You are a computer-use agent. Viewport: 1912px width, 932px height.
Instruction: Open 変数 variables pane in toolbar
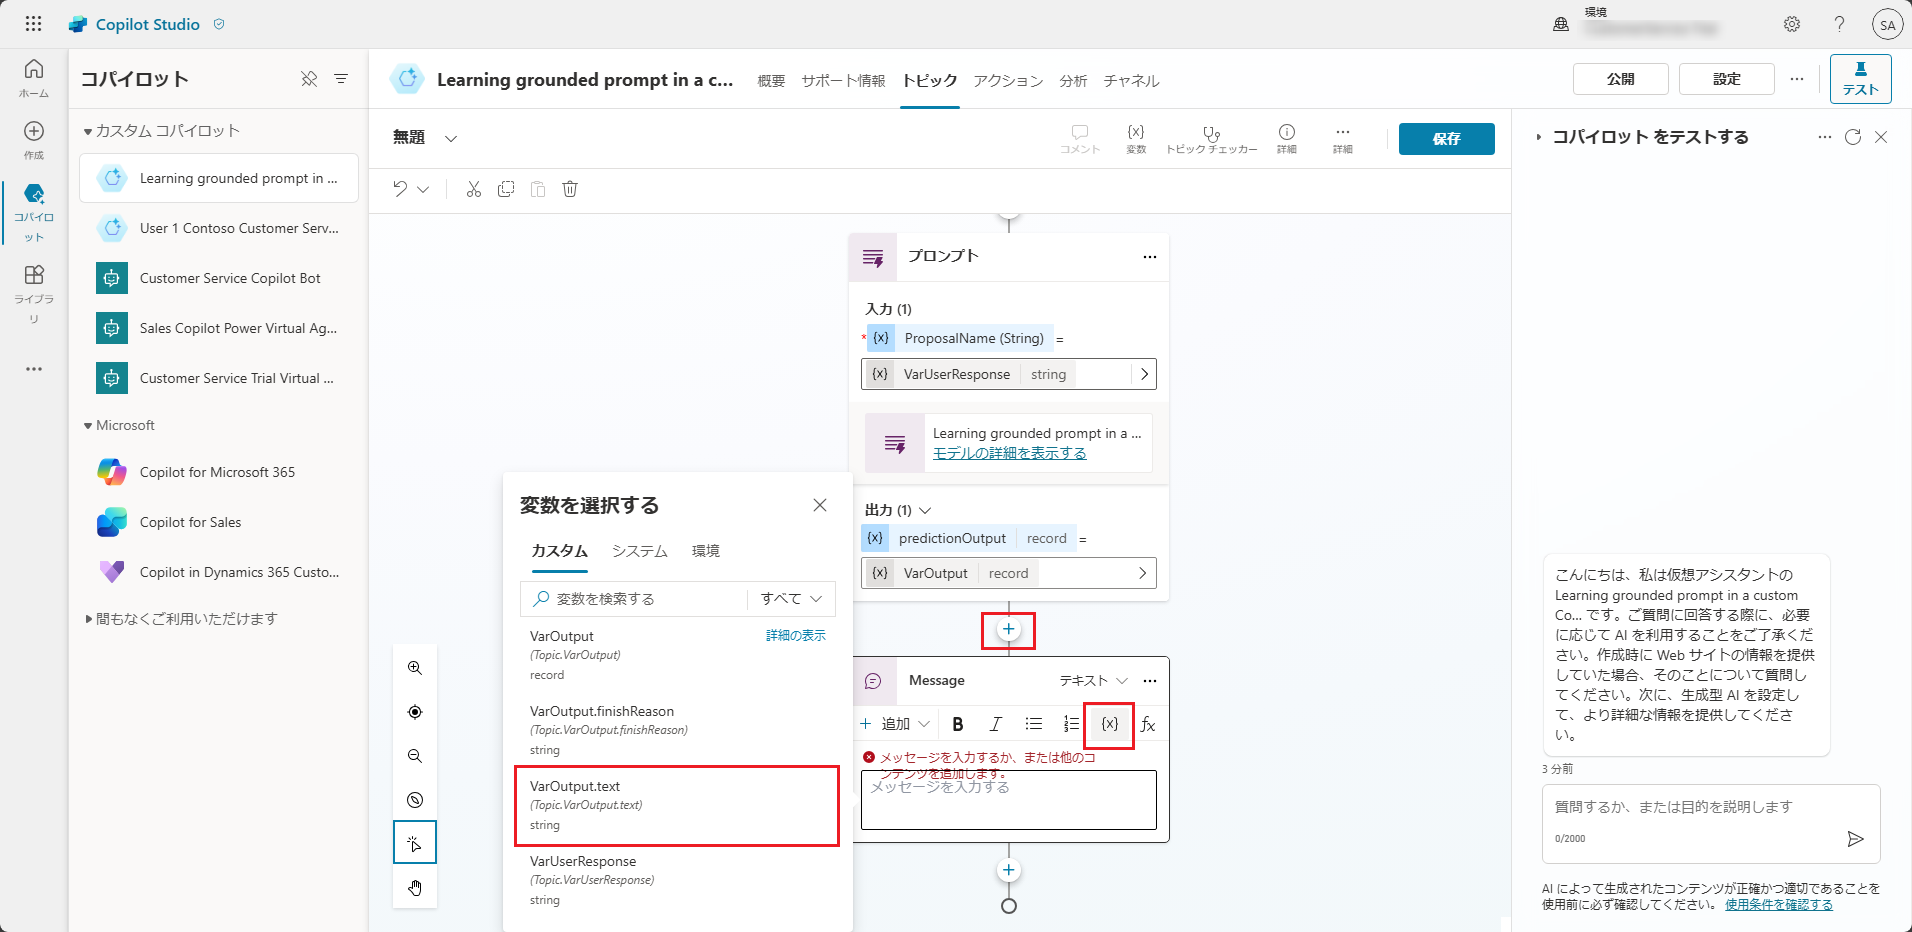tap(1136, 139)
